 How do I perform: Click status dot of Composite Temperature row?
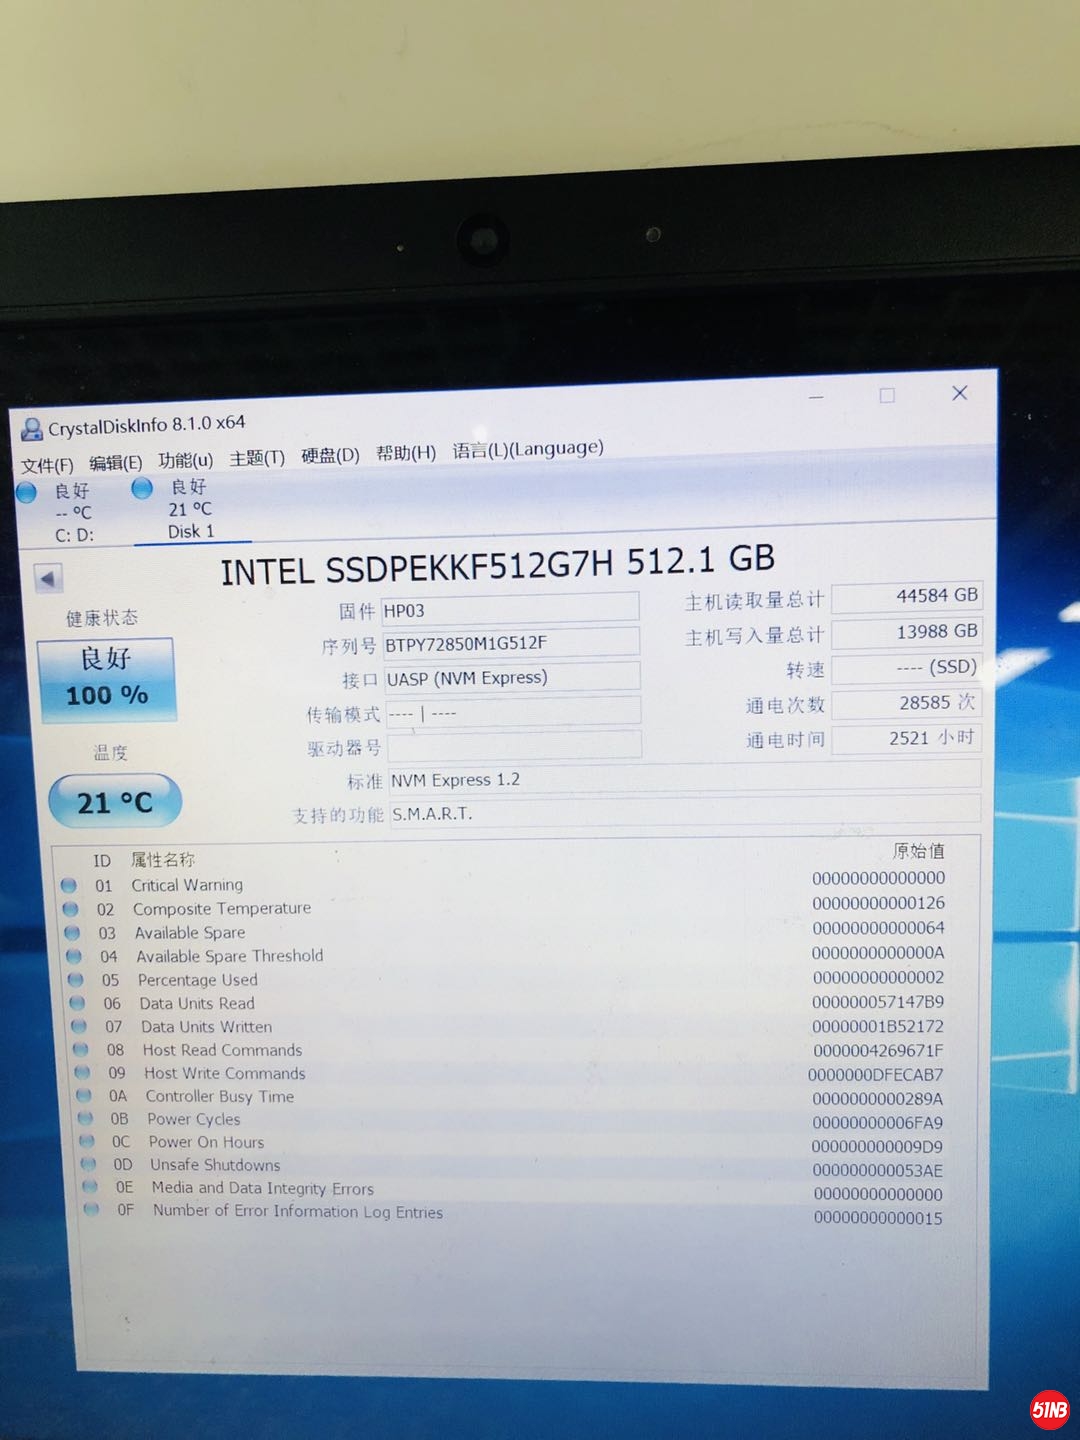coord(71,909)
